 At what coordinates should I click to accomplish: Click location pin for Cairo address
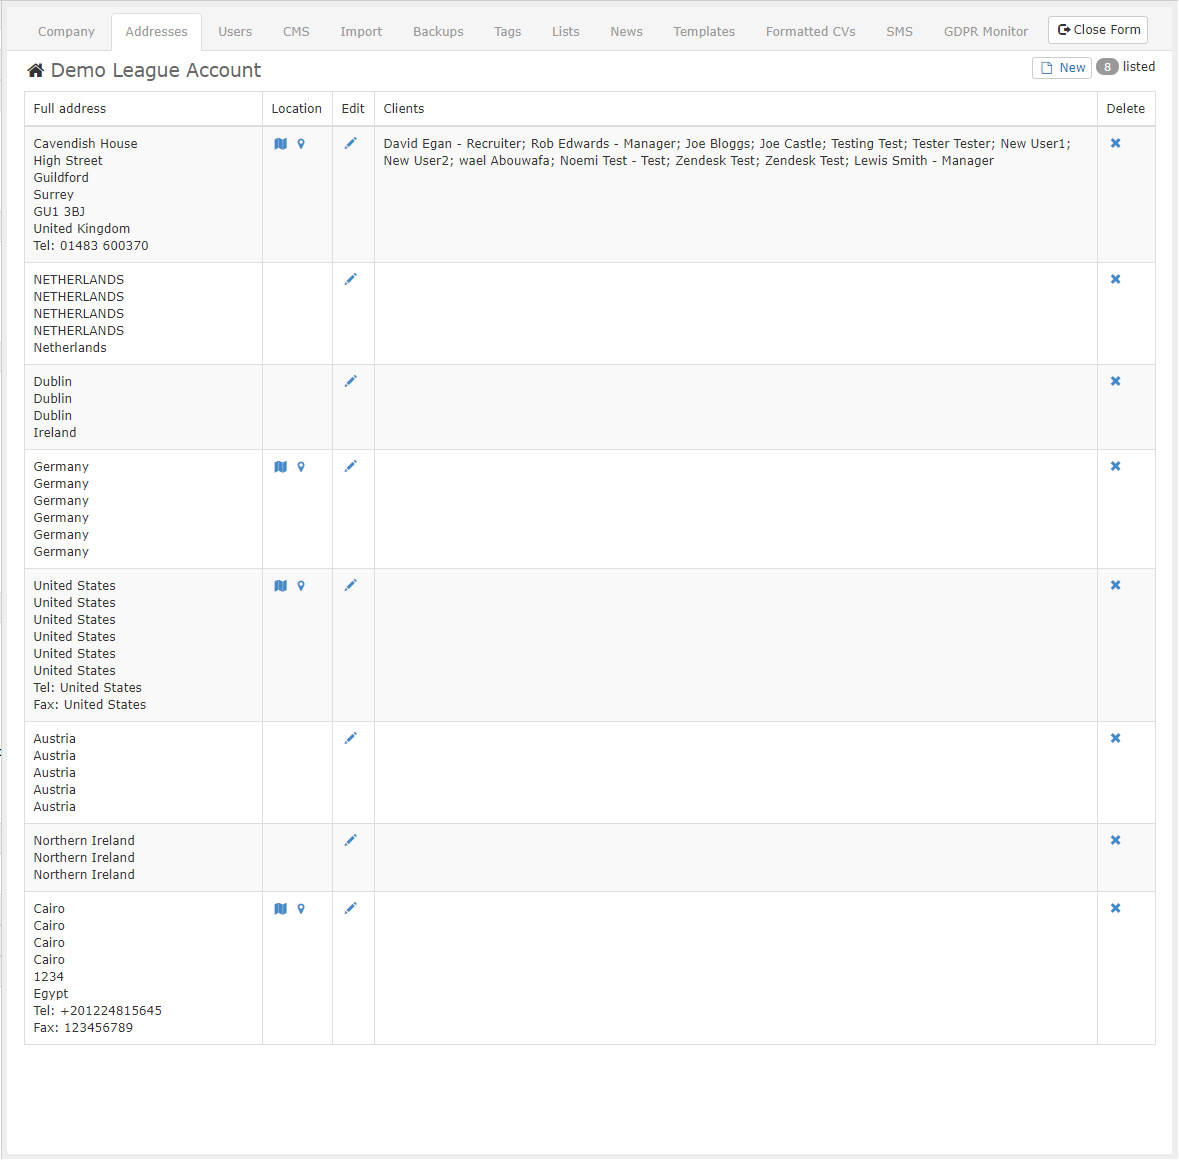301,909
